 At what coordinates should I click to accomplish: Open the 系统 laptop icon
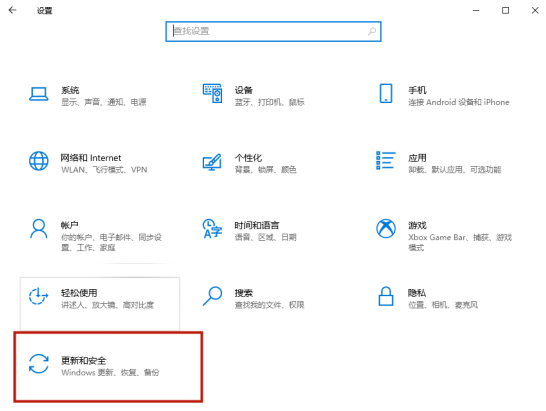pyautogui.click(x=39, y=94)
